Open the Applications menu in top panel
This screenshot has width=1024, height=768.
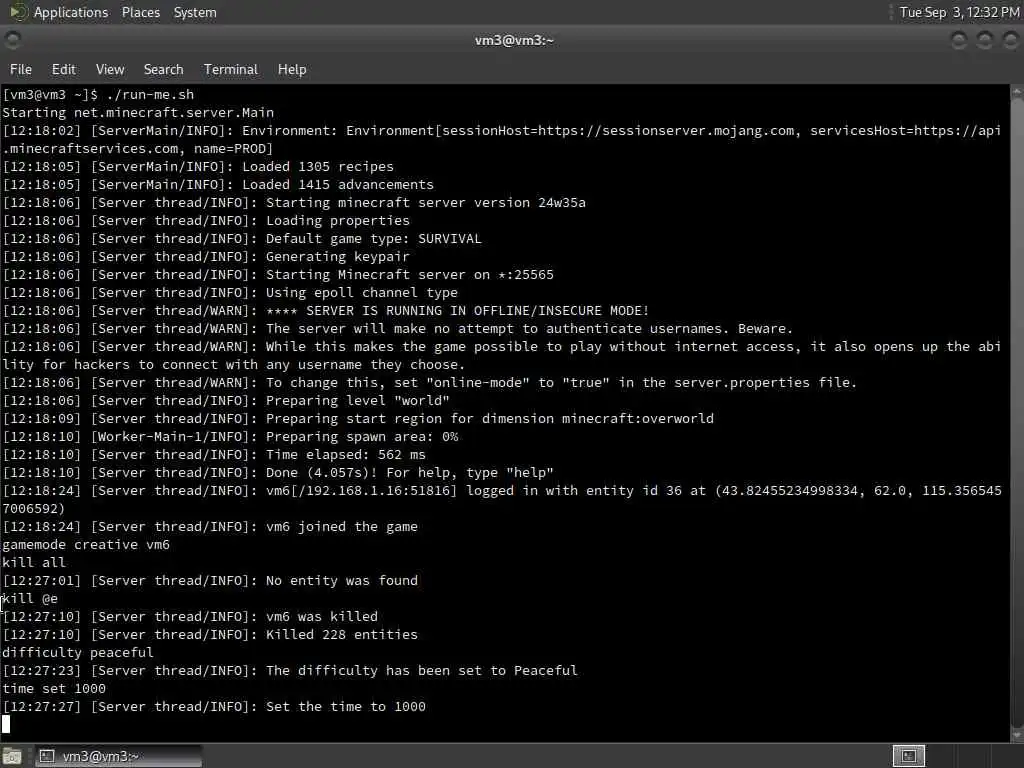pyautogui.click(x=71, y=12)
